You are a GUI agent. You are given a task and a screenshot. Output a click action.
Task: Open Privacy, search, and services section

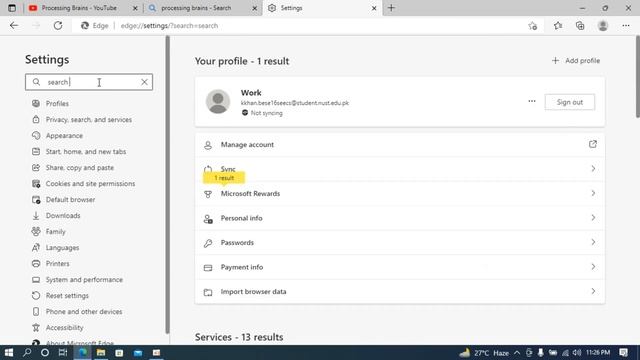89,120
